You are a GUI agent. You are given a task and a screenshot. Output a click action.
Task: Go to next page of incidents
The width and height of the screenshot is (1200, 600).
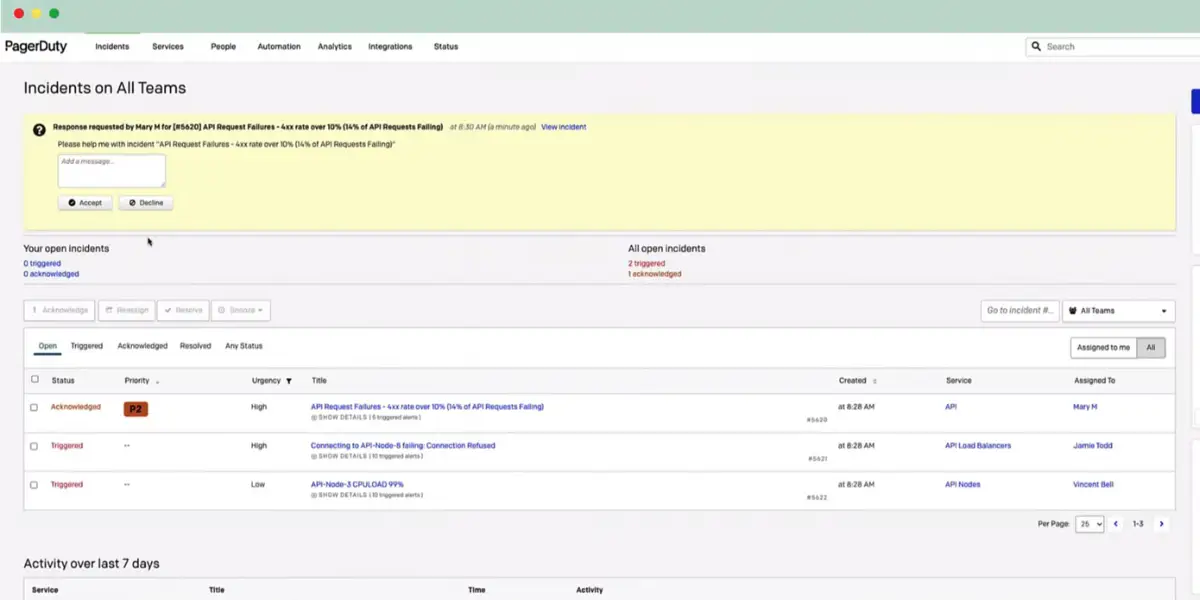coord(1161,524)
